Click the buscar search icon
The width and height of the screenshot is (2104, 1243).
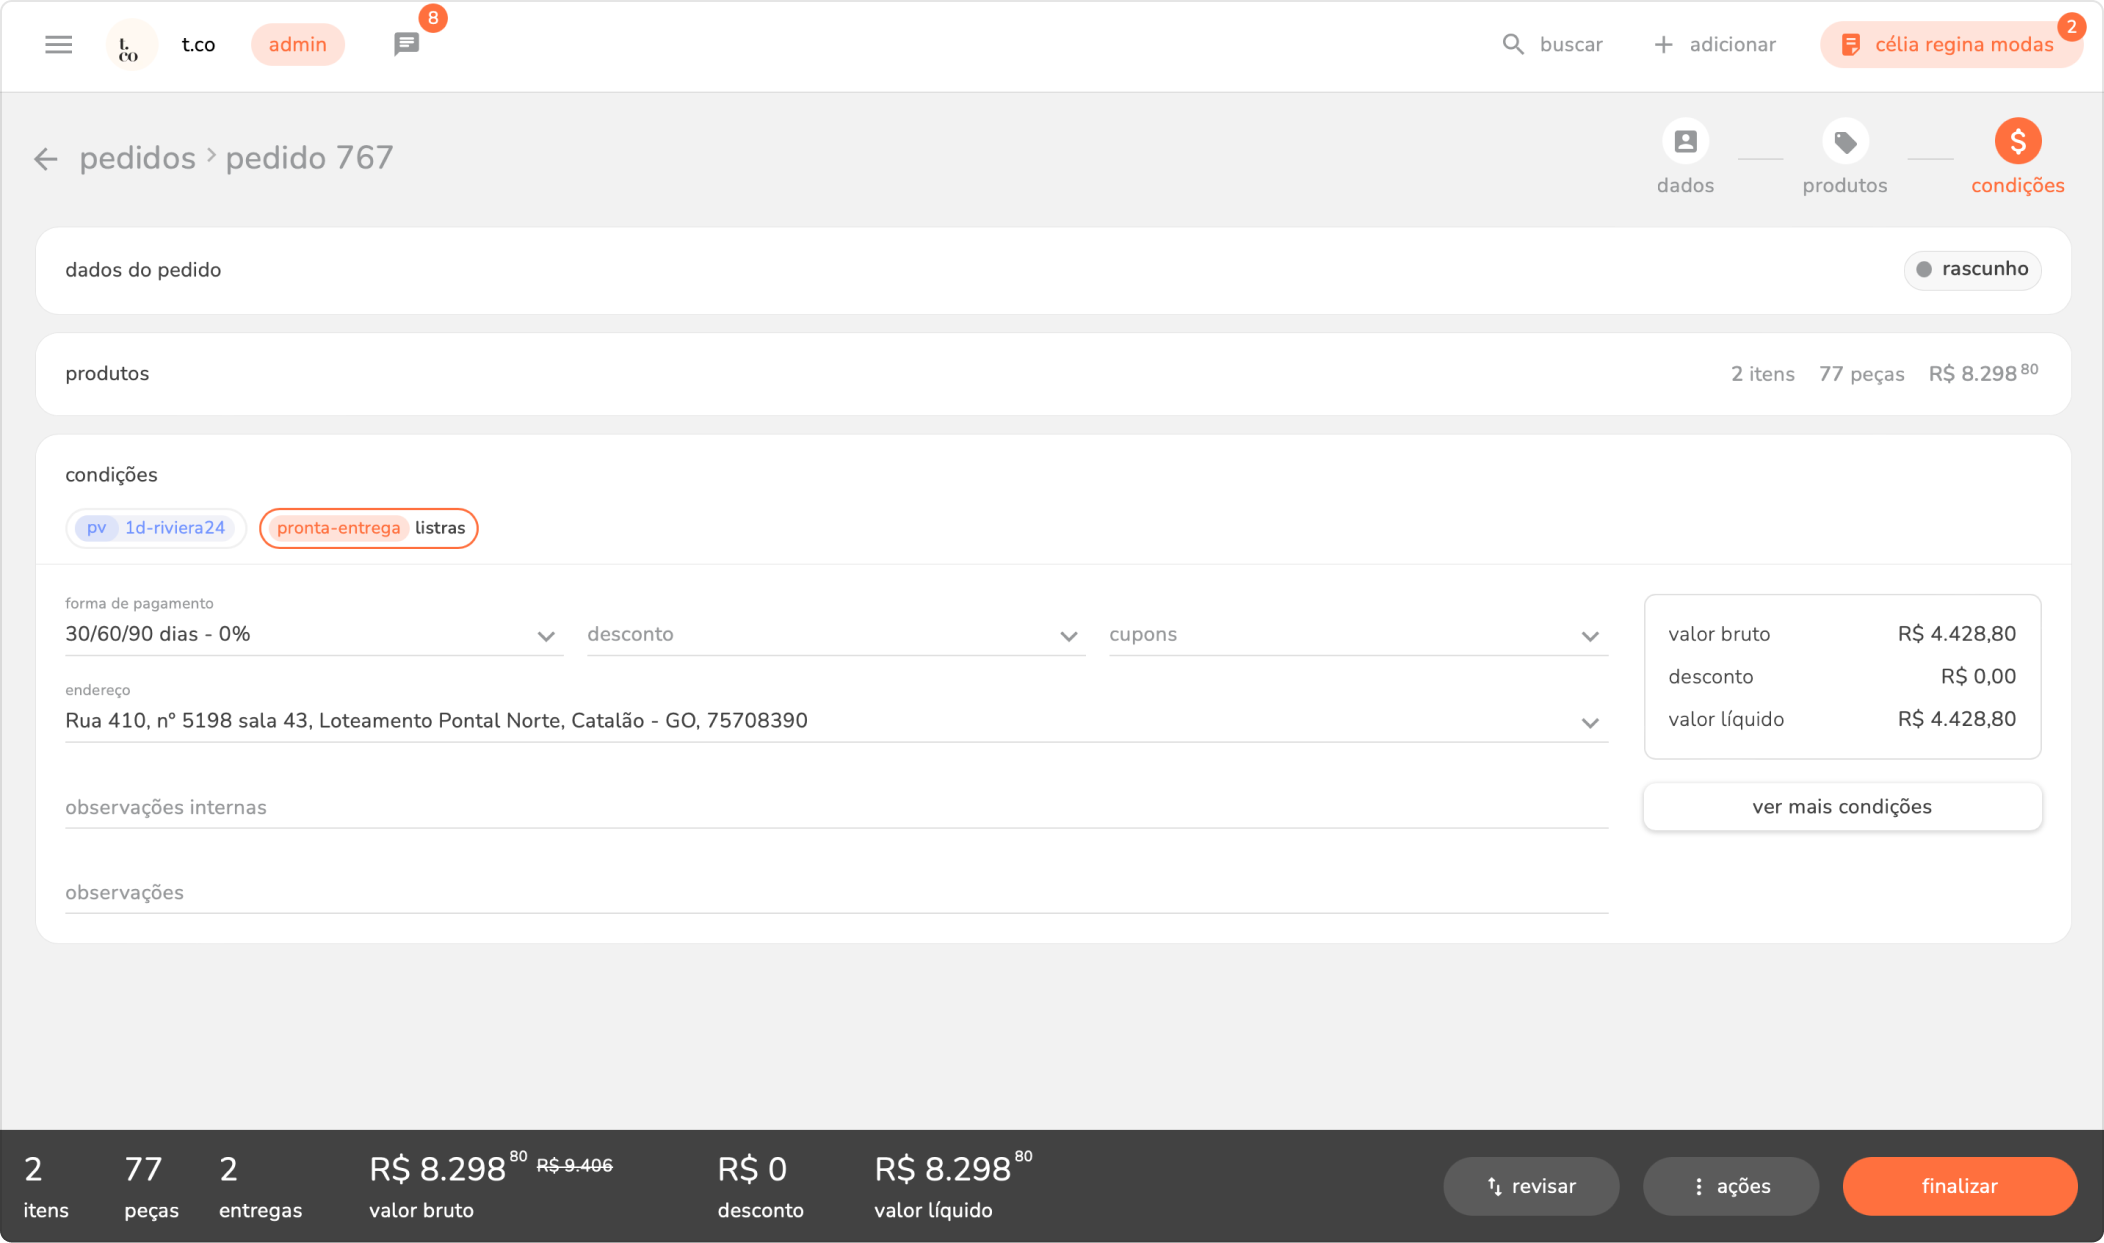(x=1513, y=45)
